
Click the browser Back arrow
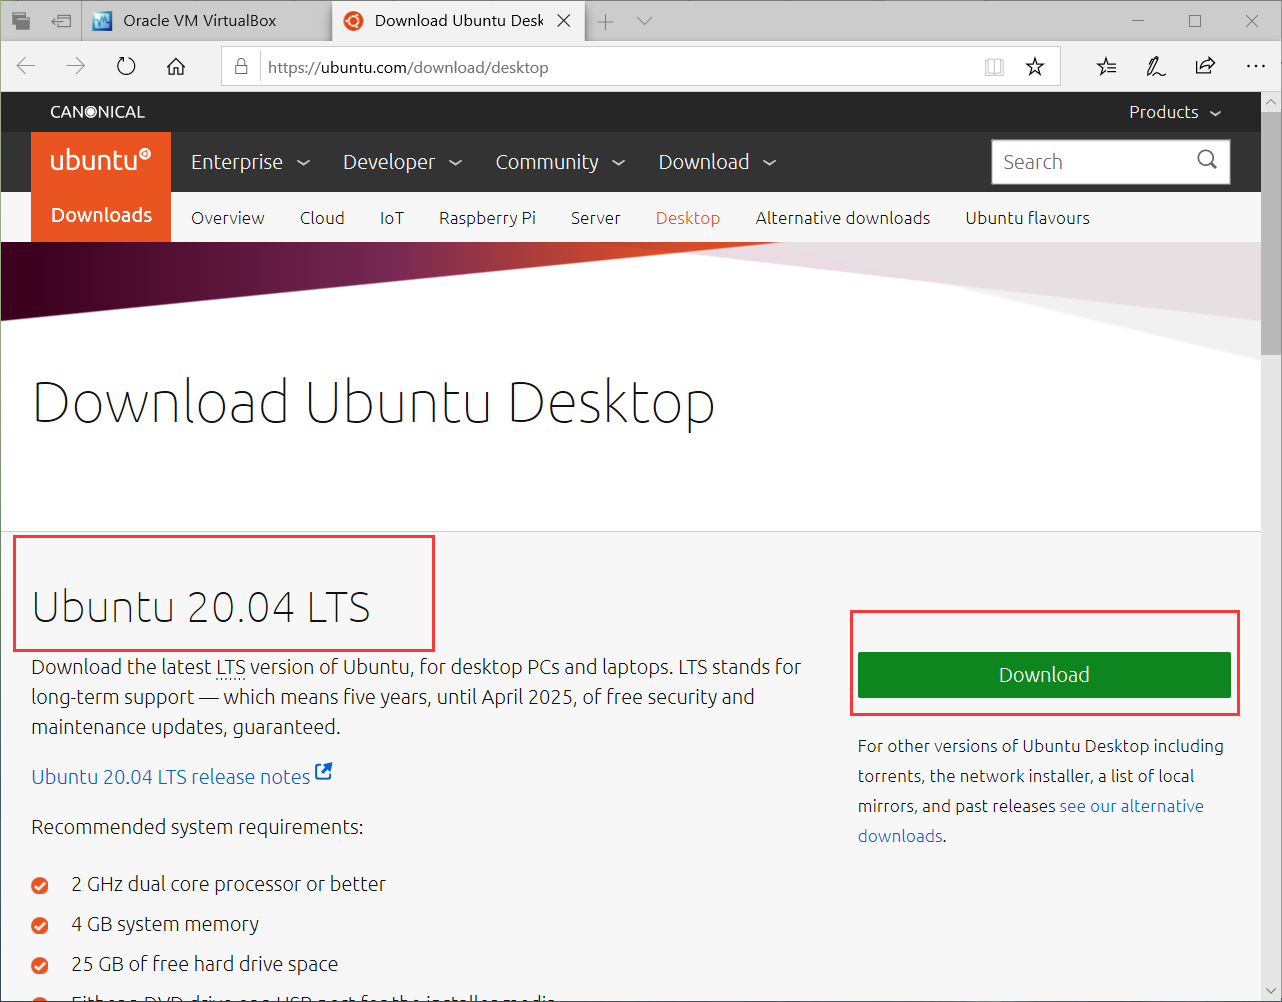coord(26,66)
